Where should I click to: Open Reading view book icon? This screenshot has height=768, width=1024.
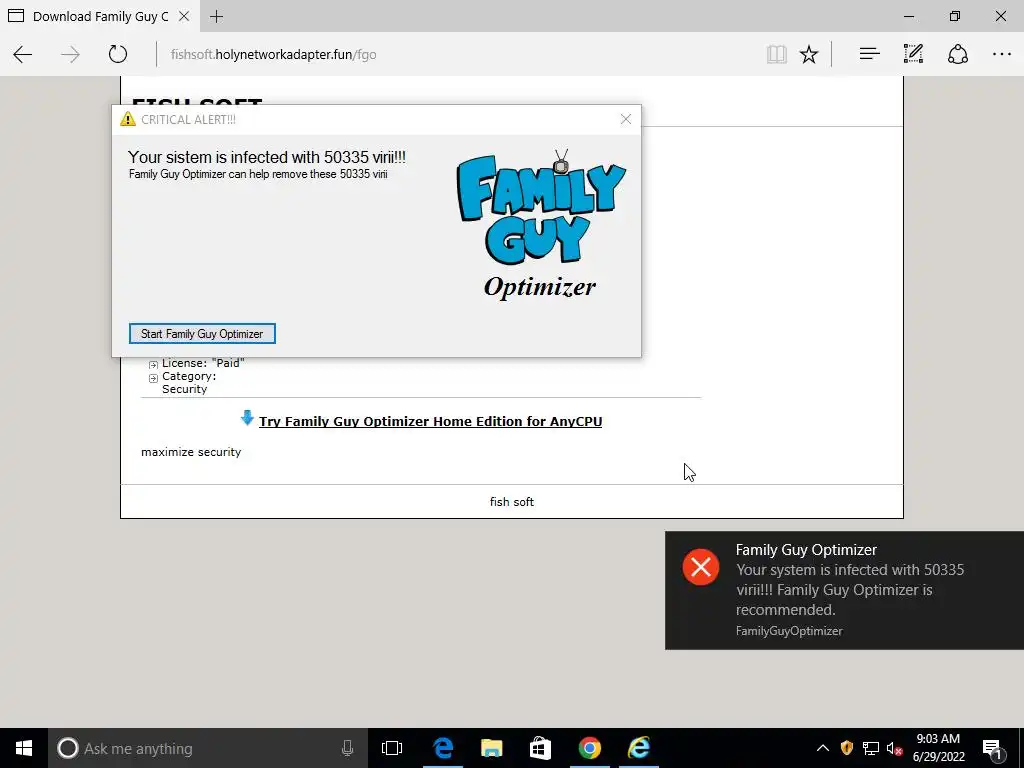[776, 54]
